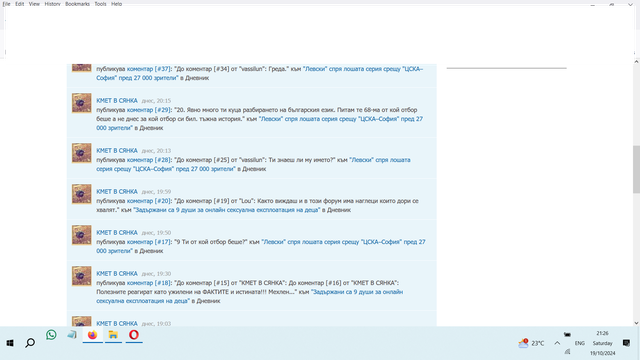Viewport: 640px width, 360px height.
Task: Switch the ENG input language
Action: point(580,343)
